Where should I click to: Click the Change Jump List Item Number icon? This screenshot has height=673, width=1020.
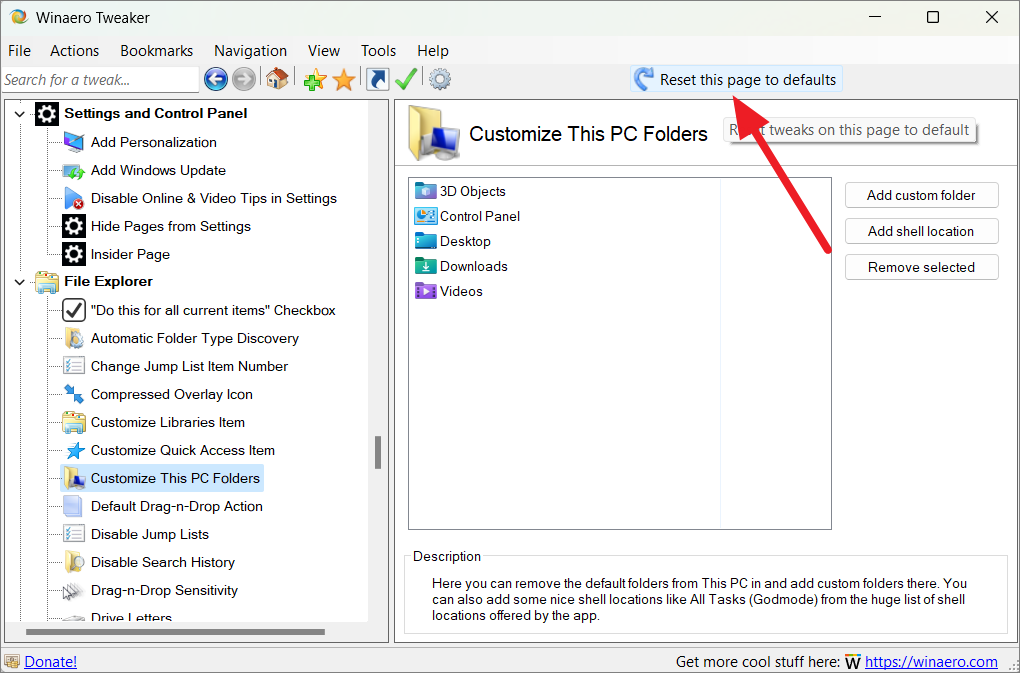coord(74,366)
